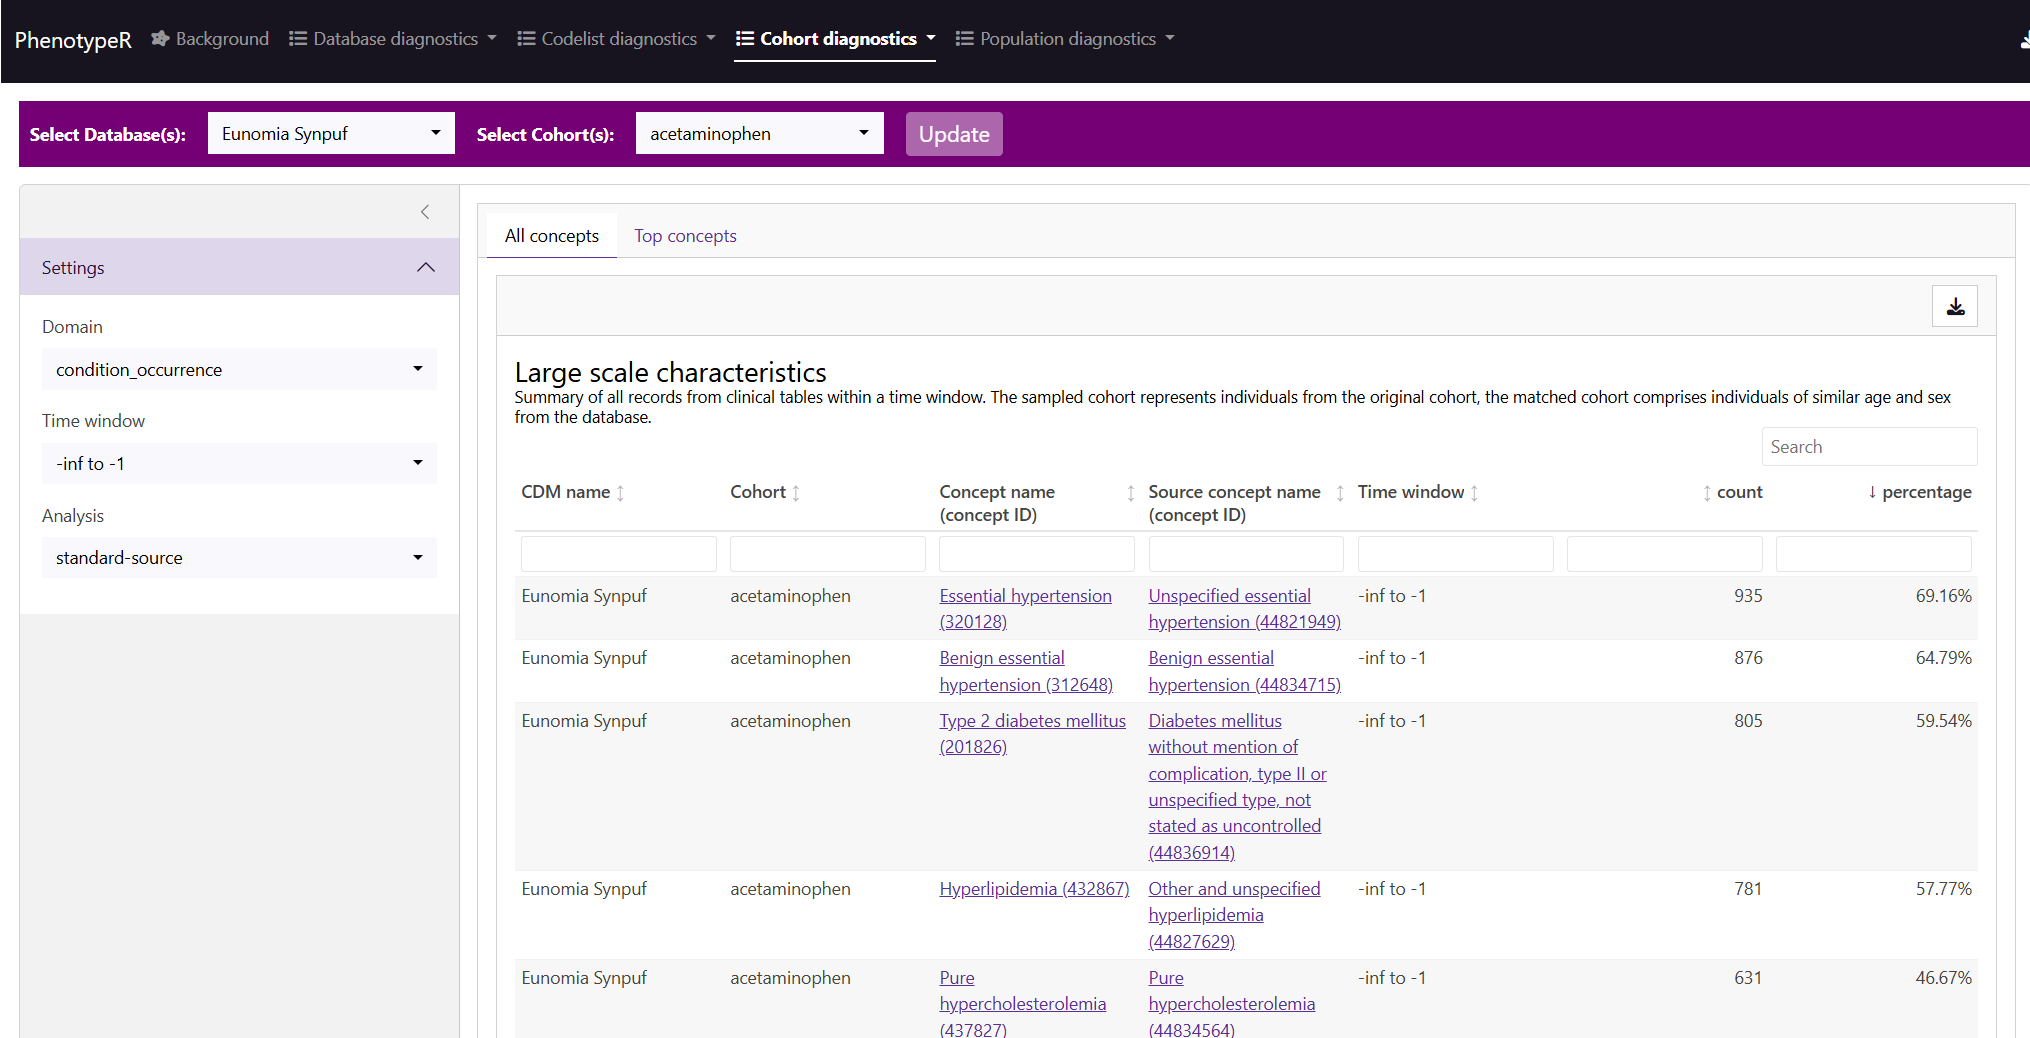Sort the table by count column

[x=1707, y=493]
